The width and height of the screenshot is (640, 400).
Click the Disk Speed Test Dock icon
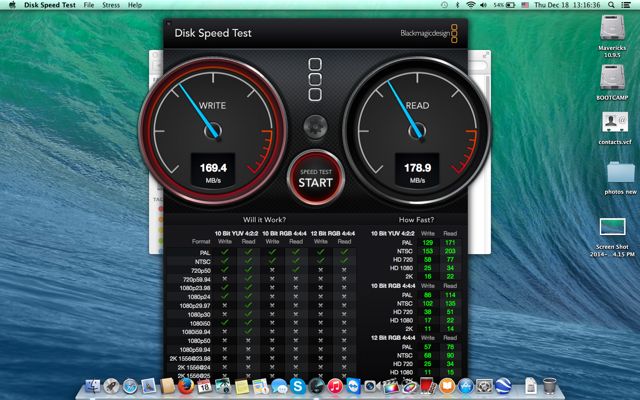316,386
